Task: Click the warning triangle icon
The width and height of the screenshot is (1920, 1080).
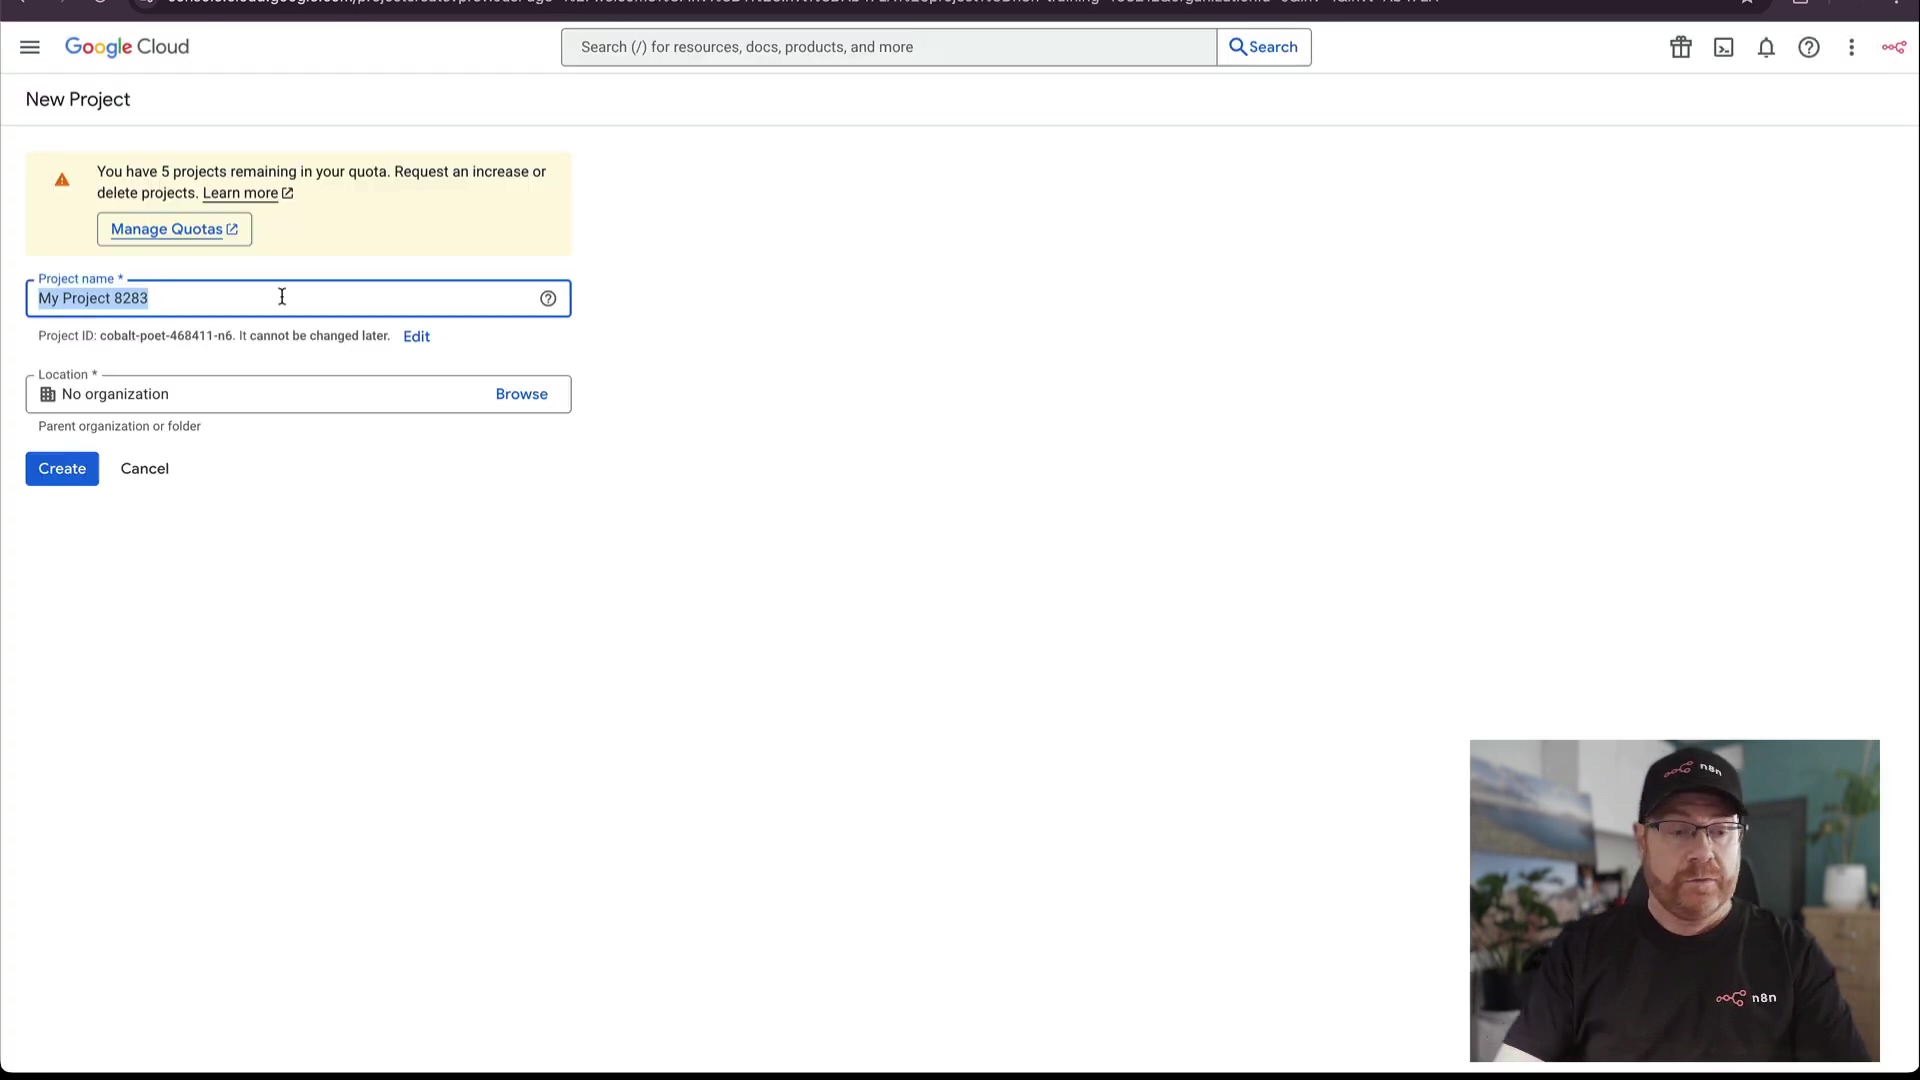Action: point(62,180)
